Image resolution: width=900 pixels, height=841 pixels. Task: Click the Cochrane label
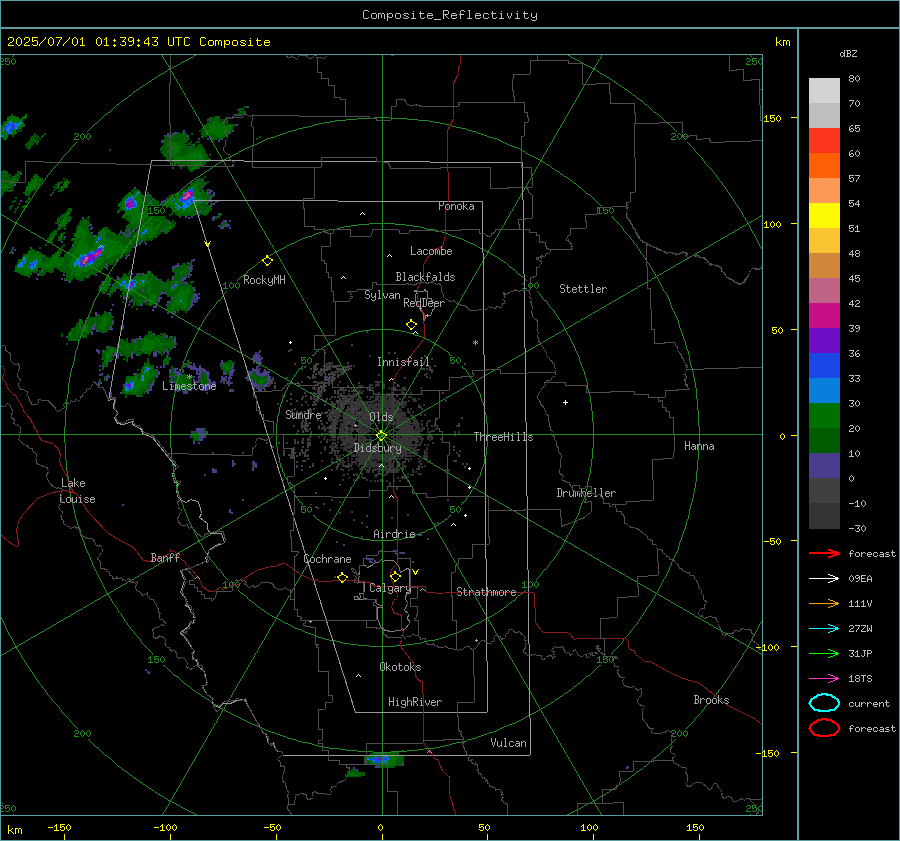327,559
